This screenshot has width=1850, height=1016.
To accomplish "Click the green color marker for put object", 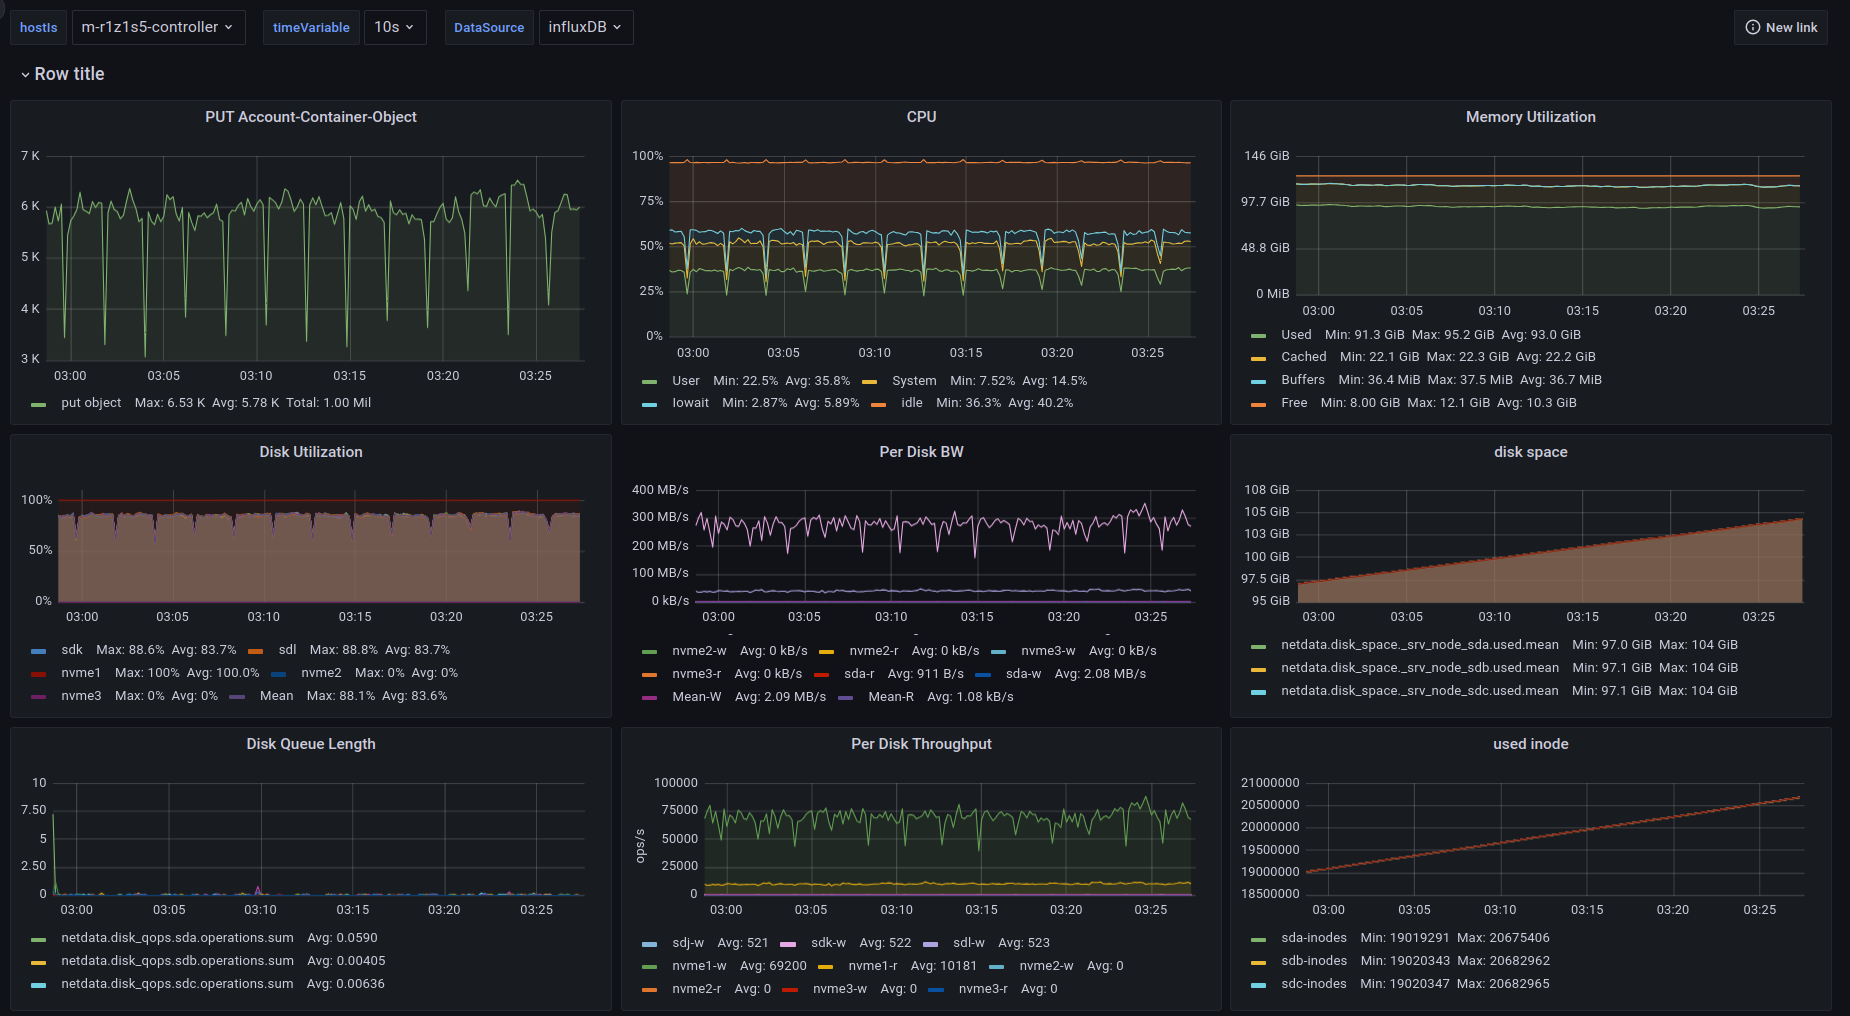I will (x=39, y=404).
